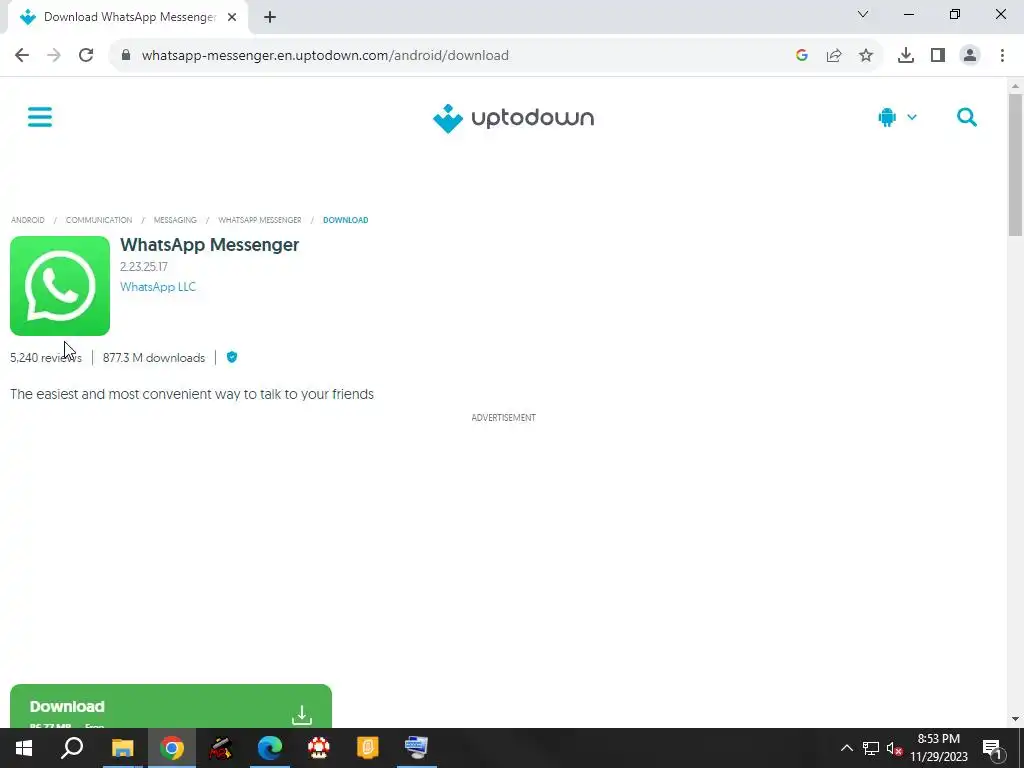This screenshot has width=1024, height=768.
Task: Click the site lock icon in address bar
Action: point(126,56)
